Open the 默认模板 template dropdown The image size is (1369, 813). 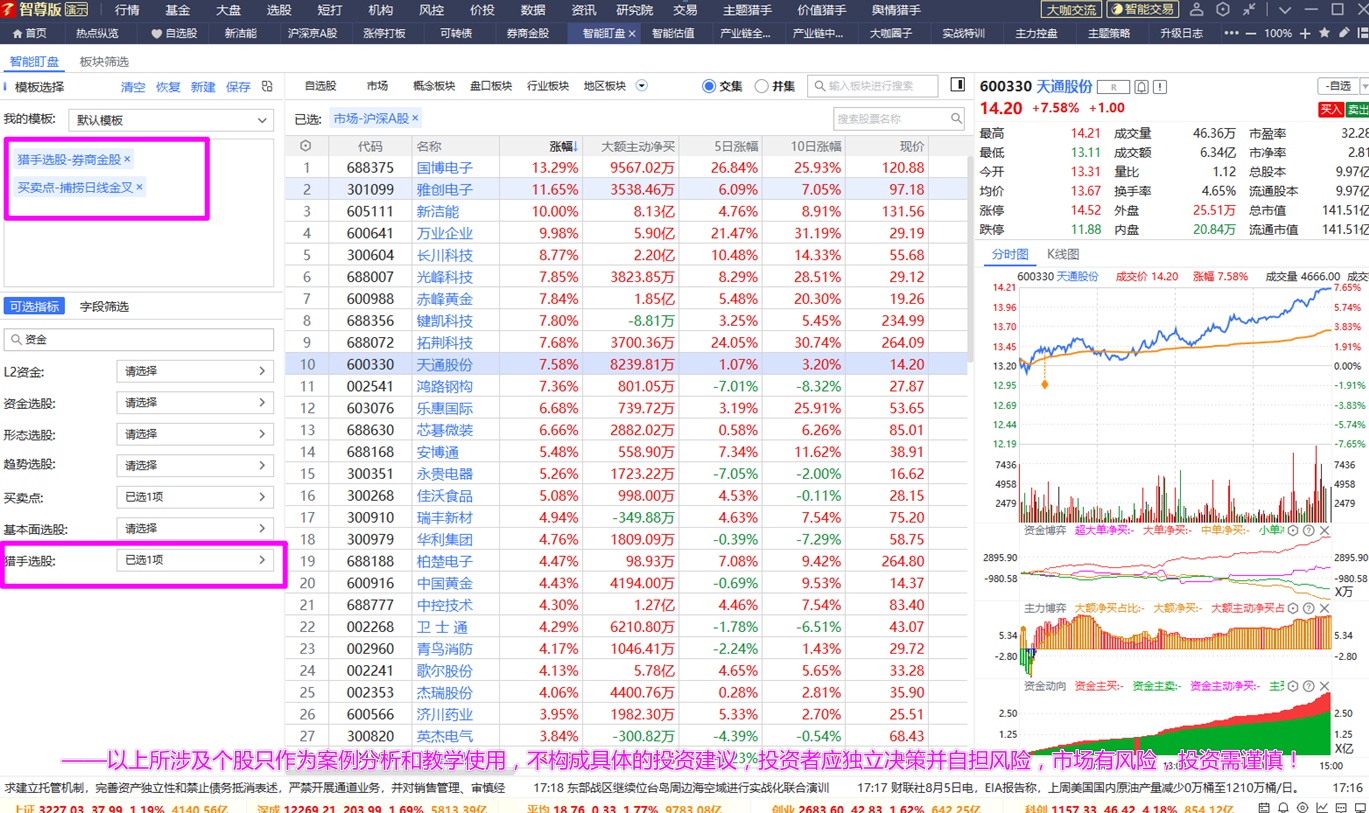pos(171,120)
